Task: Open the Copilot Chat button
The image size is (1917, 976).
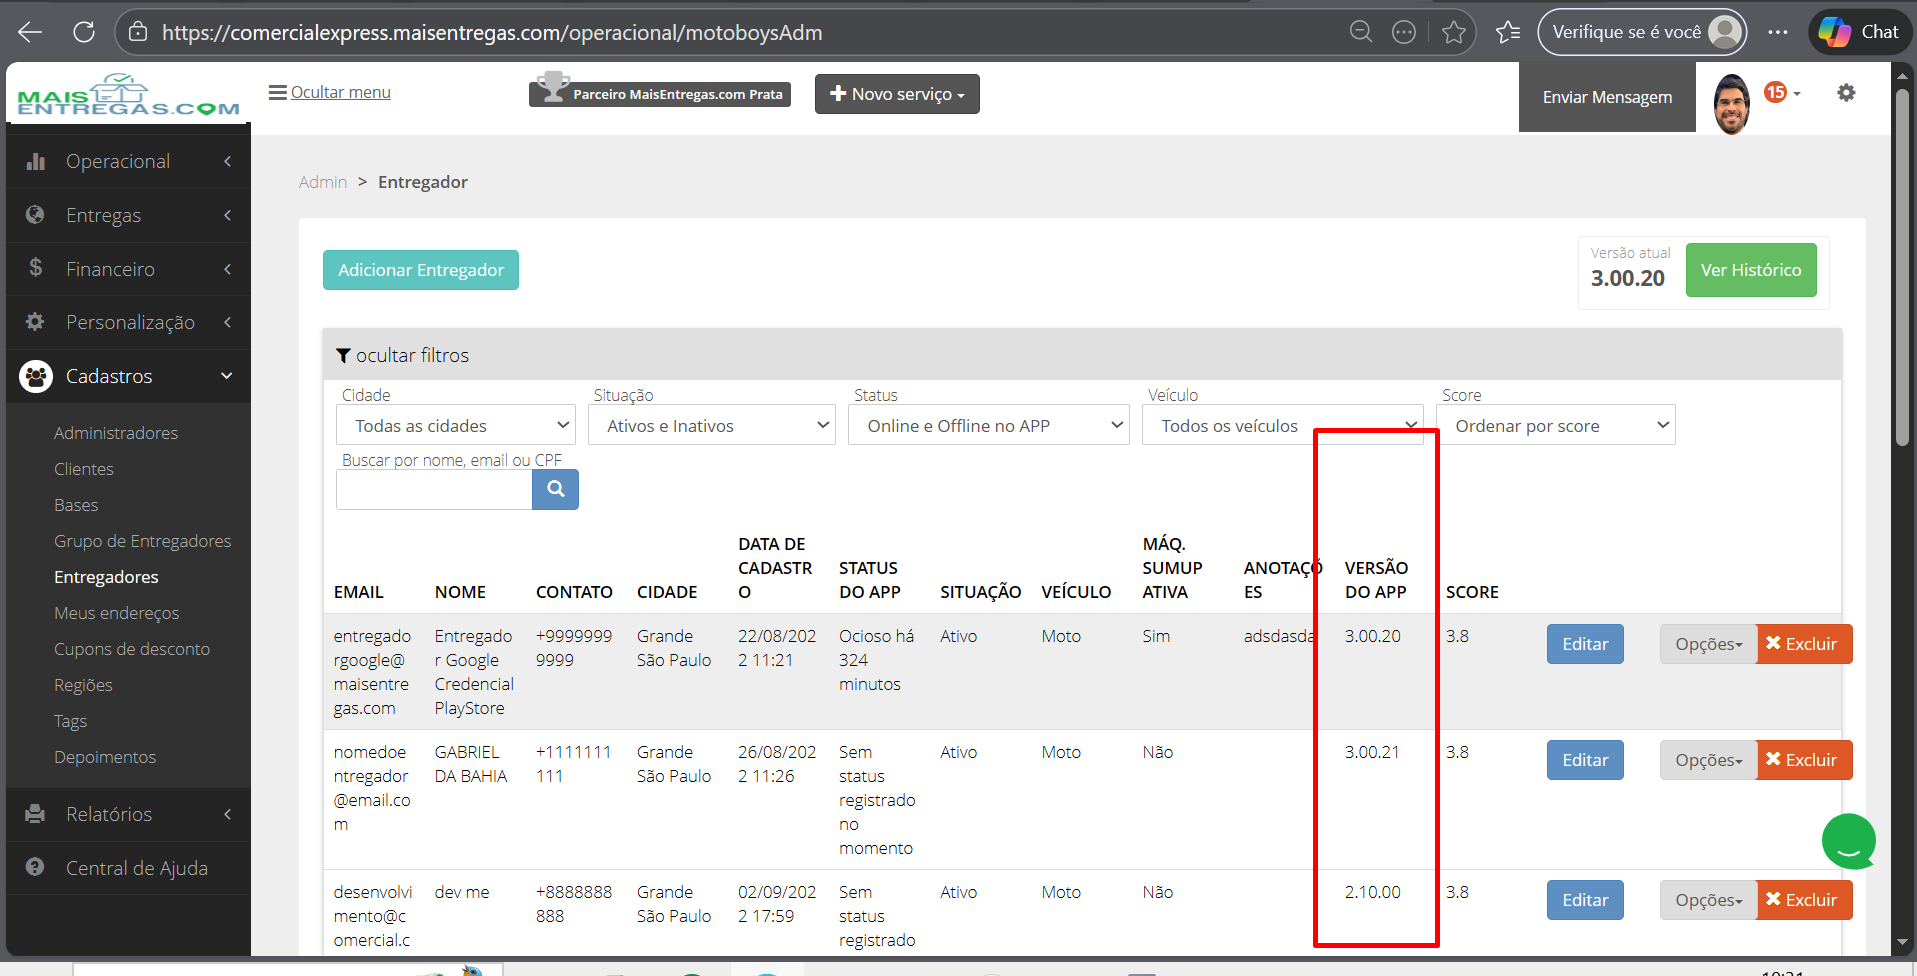Action: click(x=1859, y=32)
